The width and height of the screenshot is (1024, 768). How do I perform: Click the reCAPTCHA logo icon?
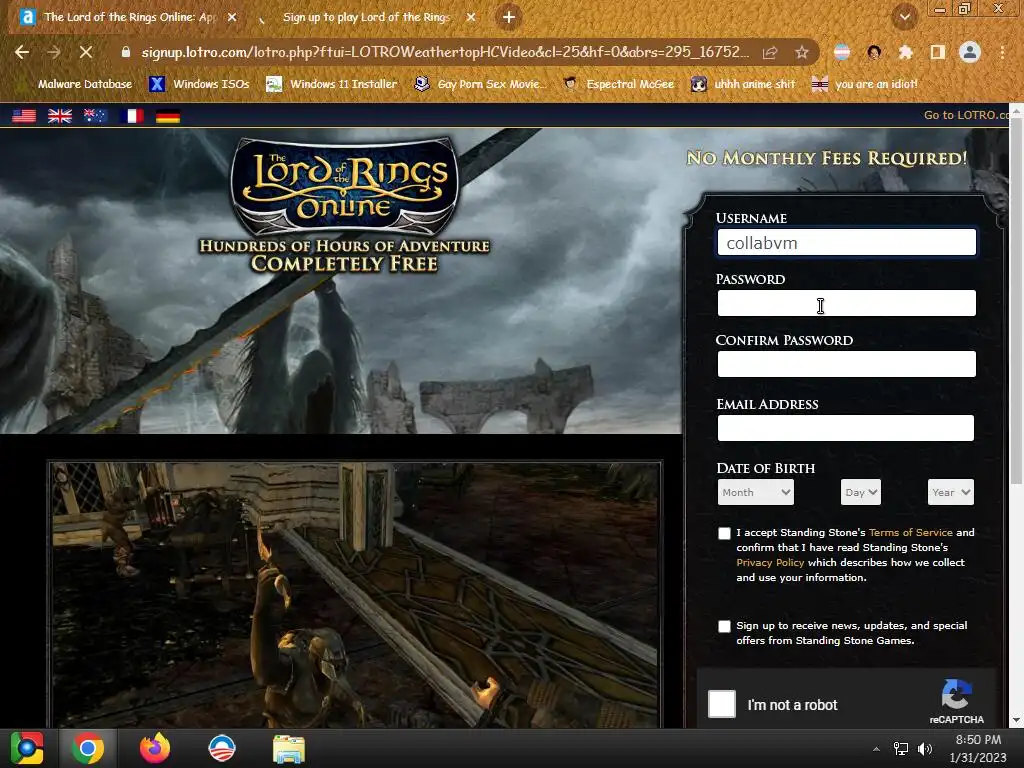pos(957,695)
